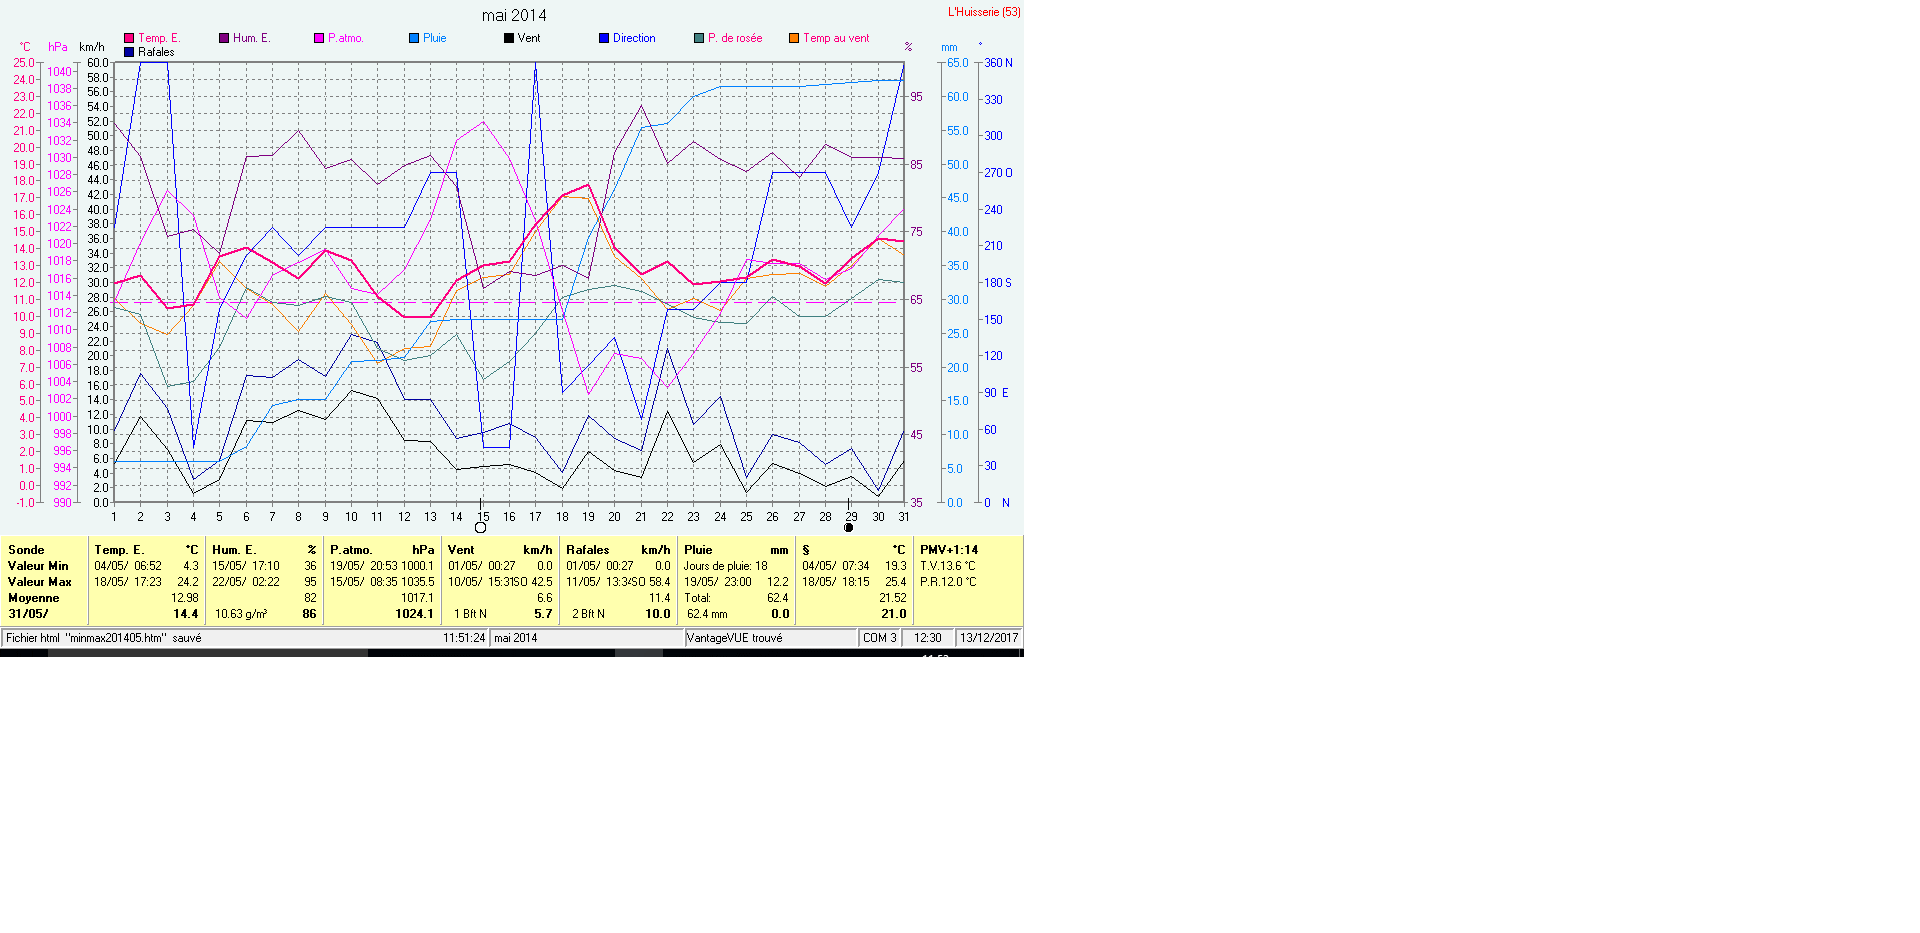Viewport: 1920px width, 933px height.
Task: Click the 'Vent' column header in table
Action: click(x=461, y=550)
